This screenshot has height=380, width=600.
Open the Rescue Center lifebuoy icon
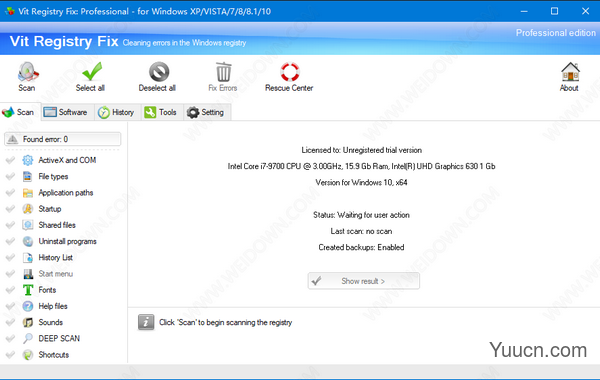[x=290, y=72]
